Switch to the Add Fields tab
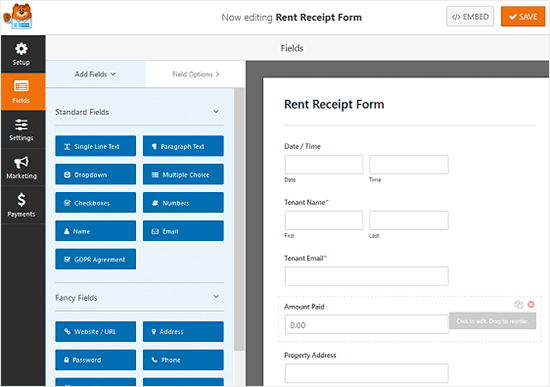The height and width of the screenshot is (387, 550). click(x=95, y=74)
